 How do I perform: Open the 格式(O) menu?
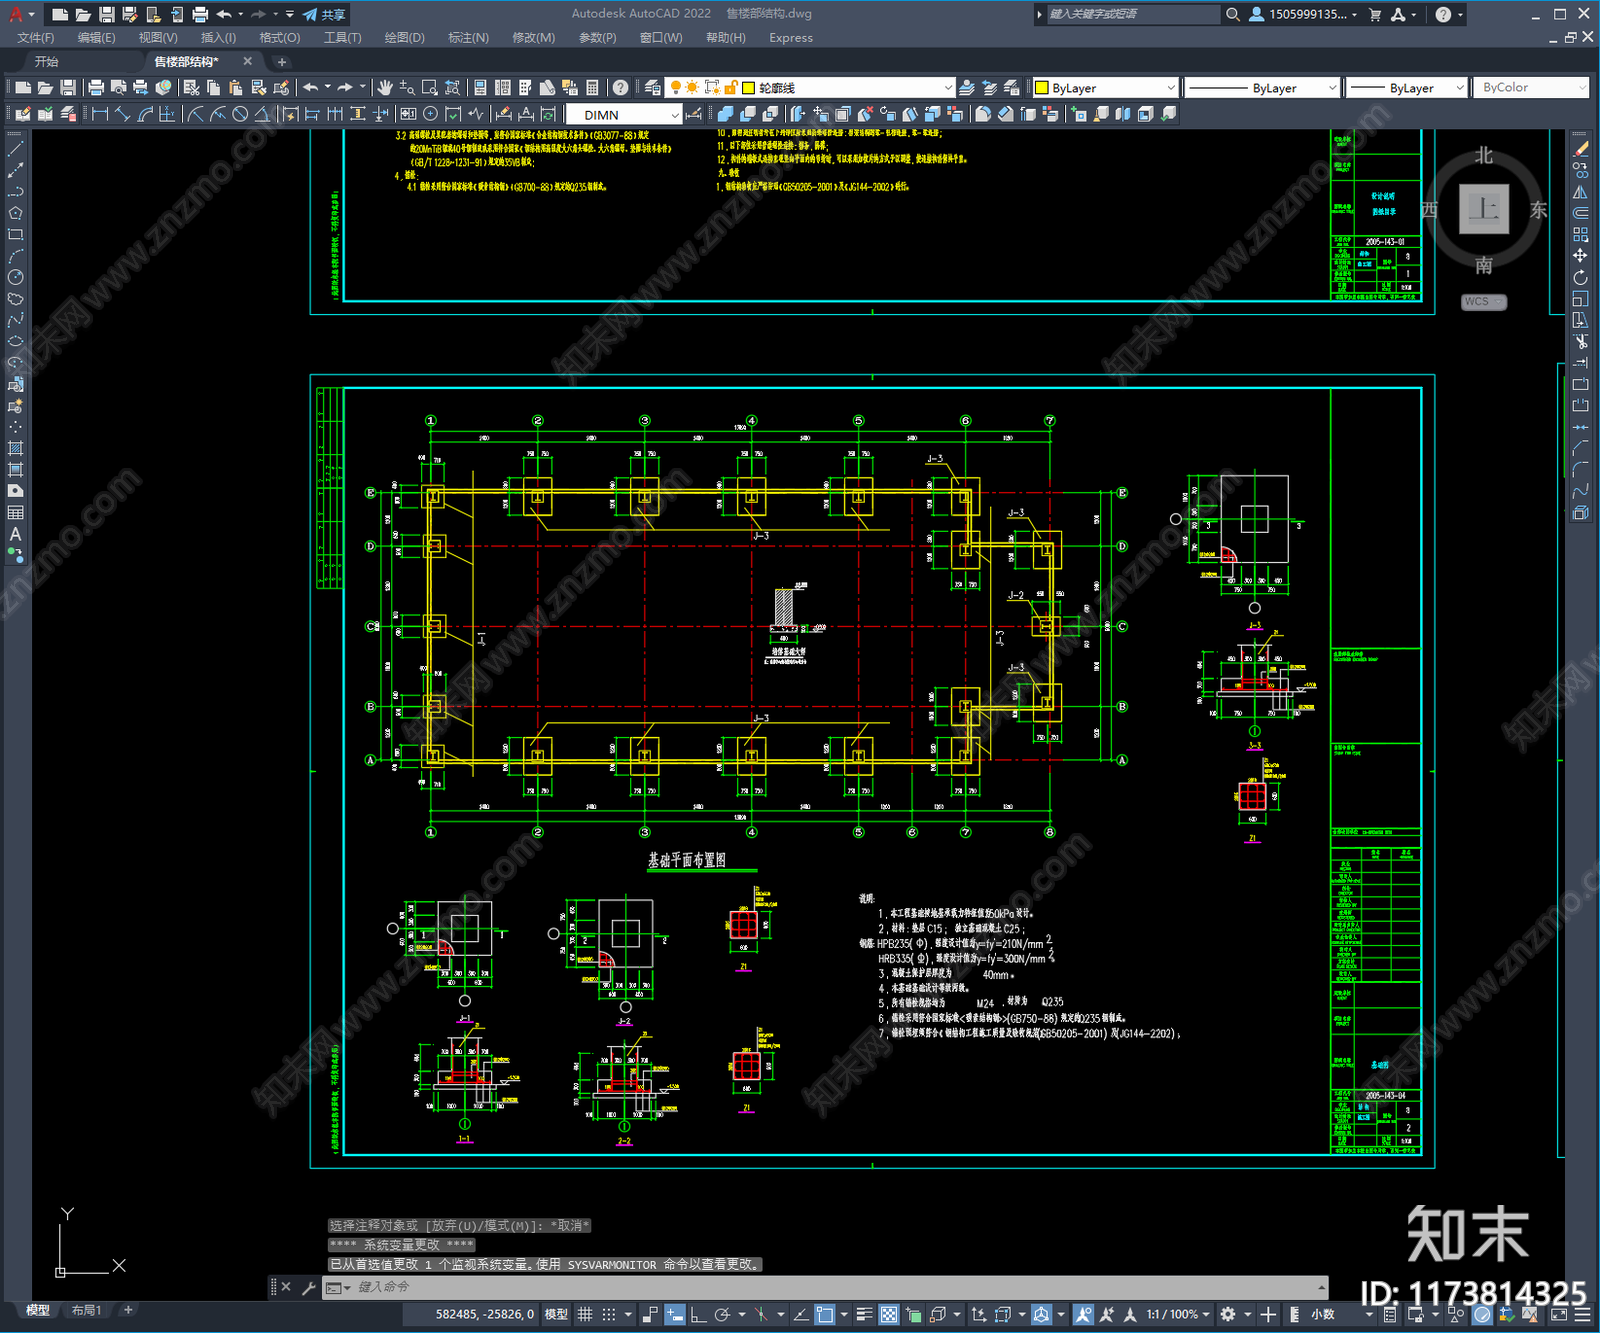pos(279,38)
